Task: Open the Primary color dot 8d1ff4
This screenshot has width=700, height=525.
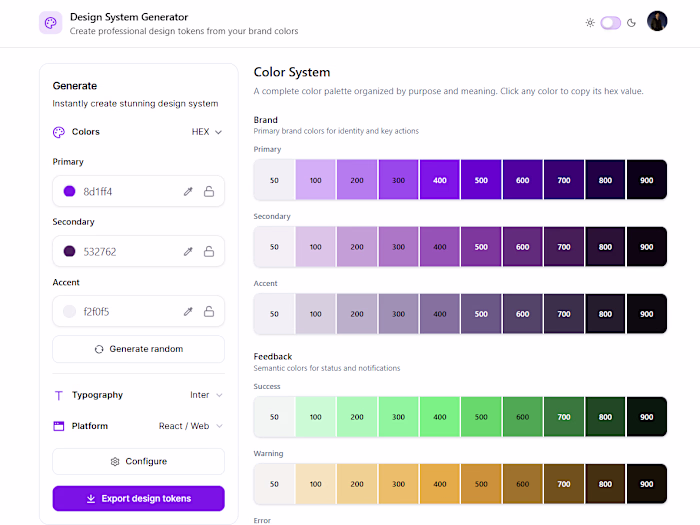Action: tap(70, 191)
